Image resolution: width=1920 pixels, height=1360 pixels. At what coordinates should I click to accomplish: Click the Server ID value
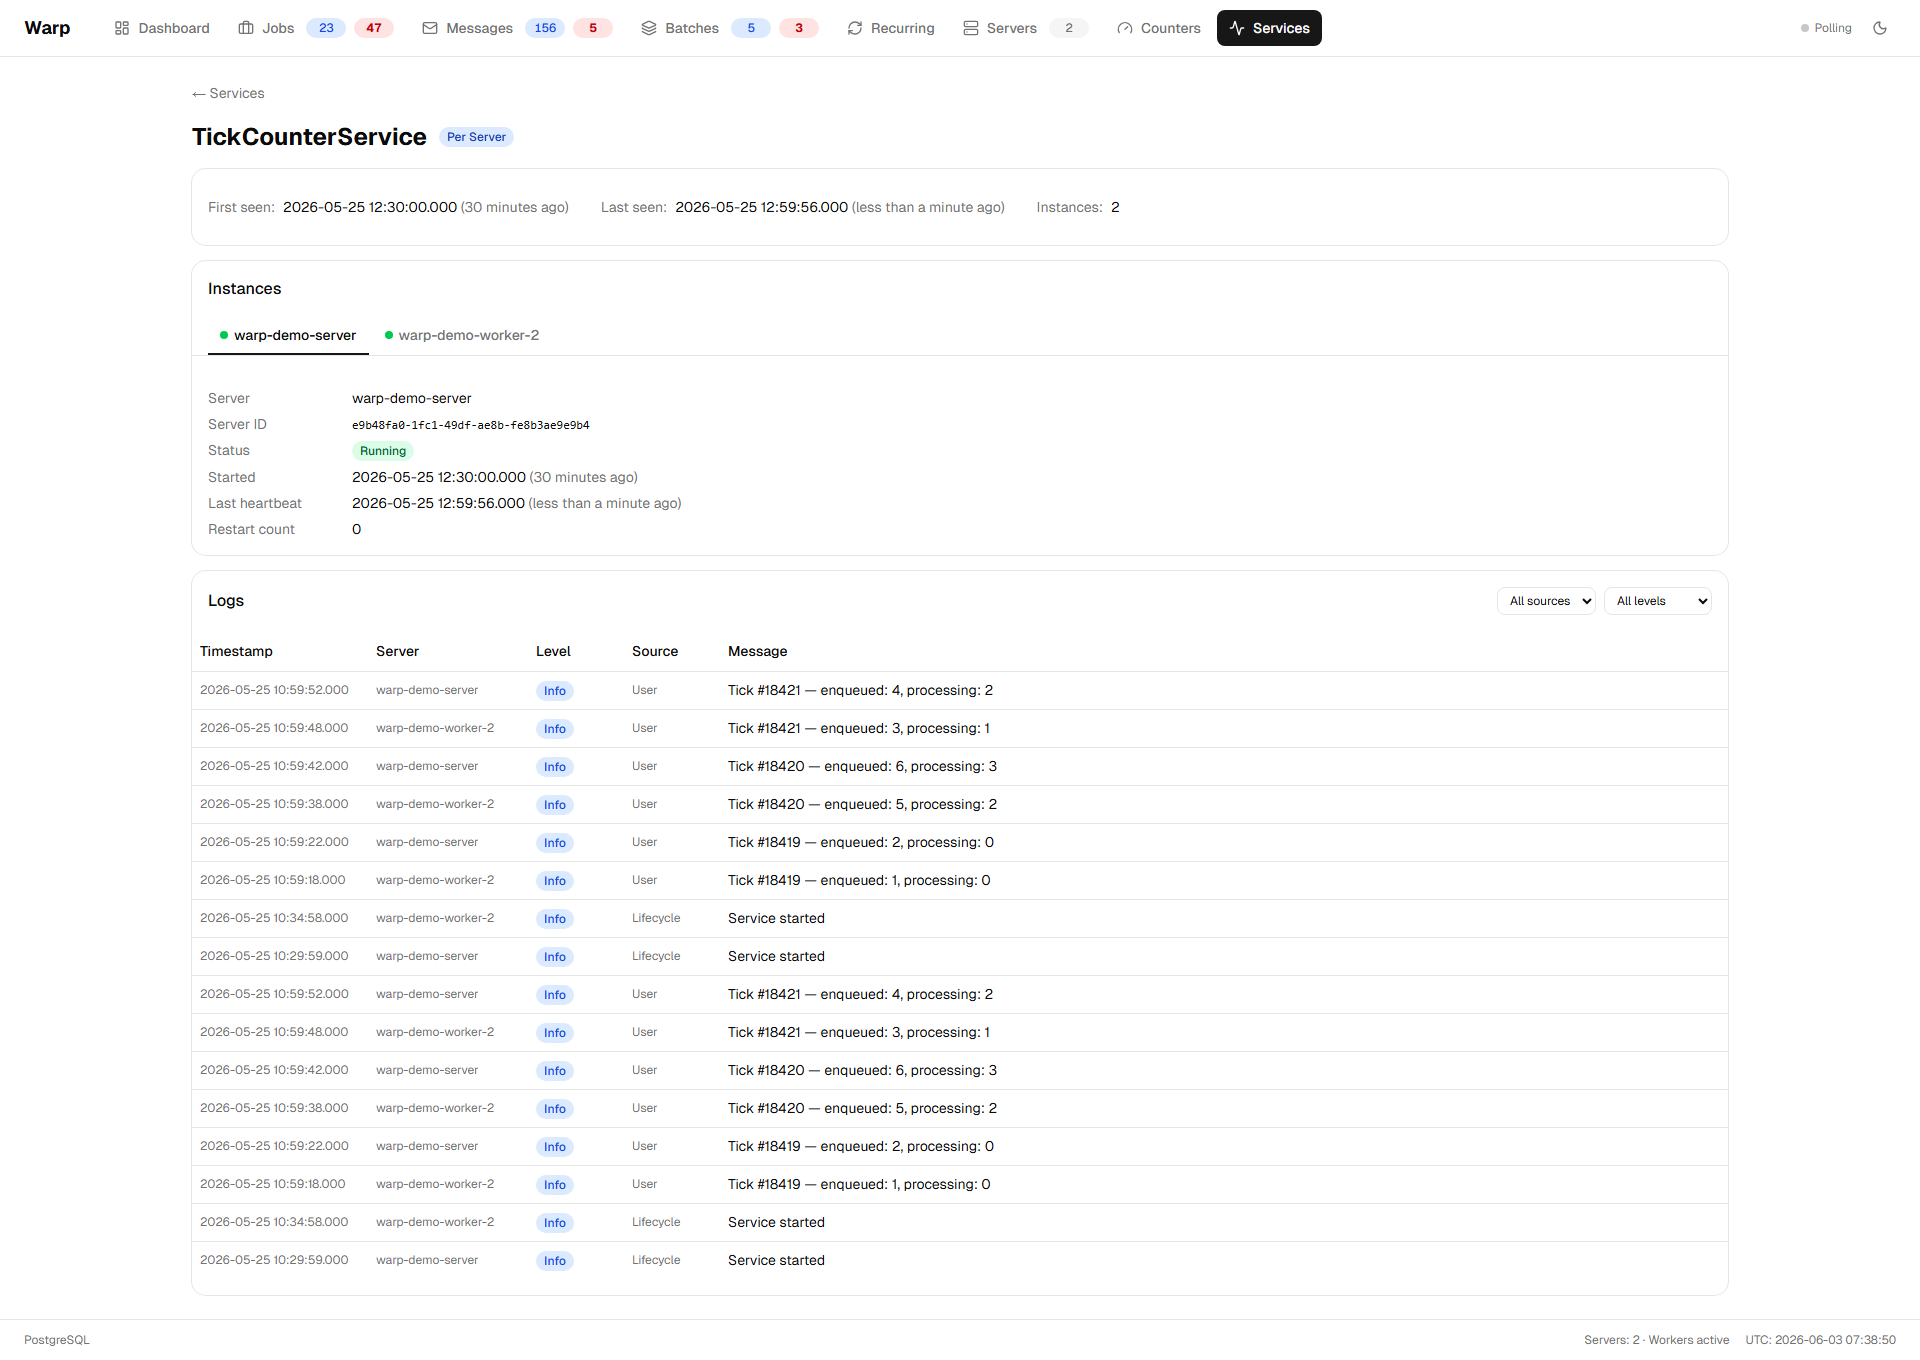pos(471,425)
